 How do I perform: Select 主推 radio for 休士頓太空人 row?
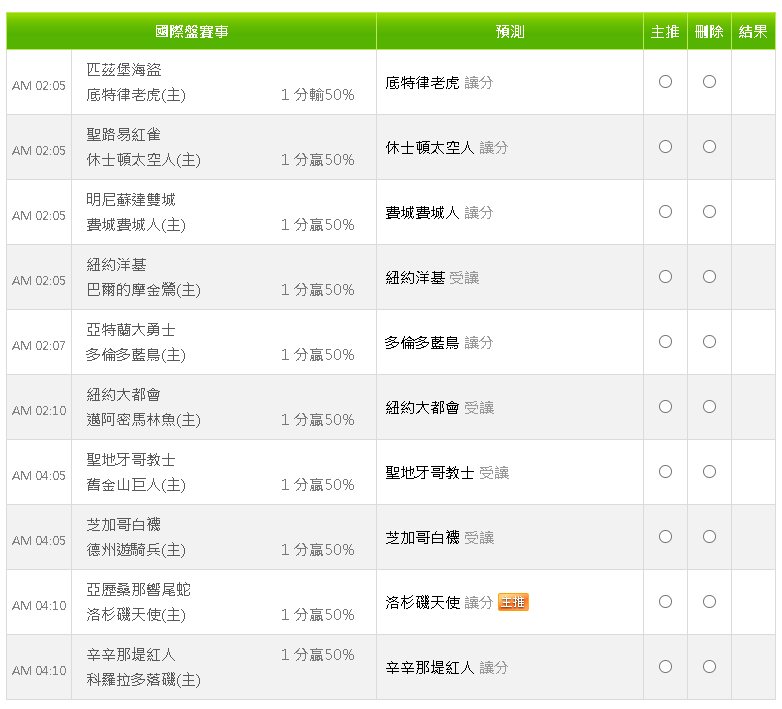click(665, 147)
